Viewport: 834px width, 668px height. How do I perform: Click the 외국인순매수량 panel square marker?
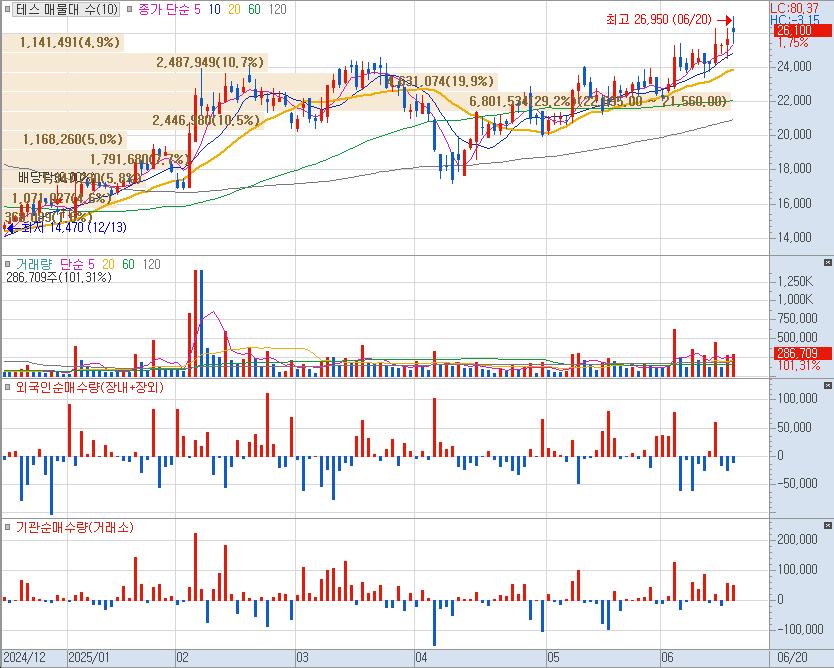coord(7,387)
